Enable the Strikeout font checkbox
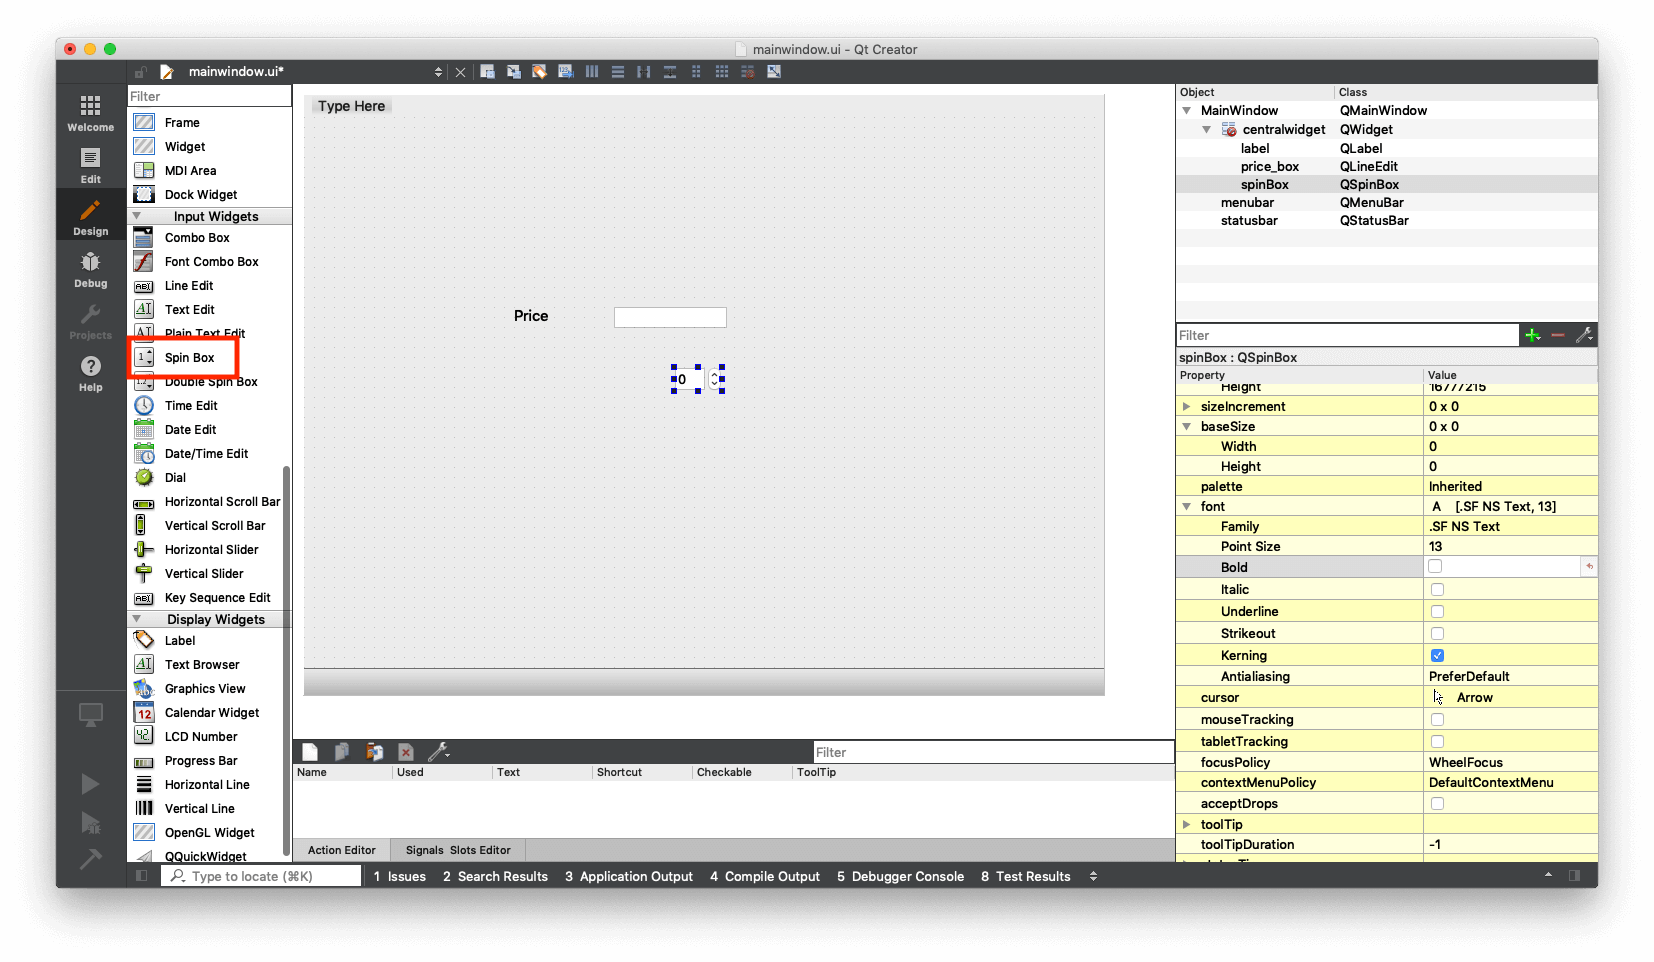The image size is (1654, 962). tap(1437, 634)
